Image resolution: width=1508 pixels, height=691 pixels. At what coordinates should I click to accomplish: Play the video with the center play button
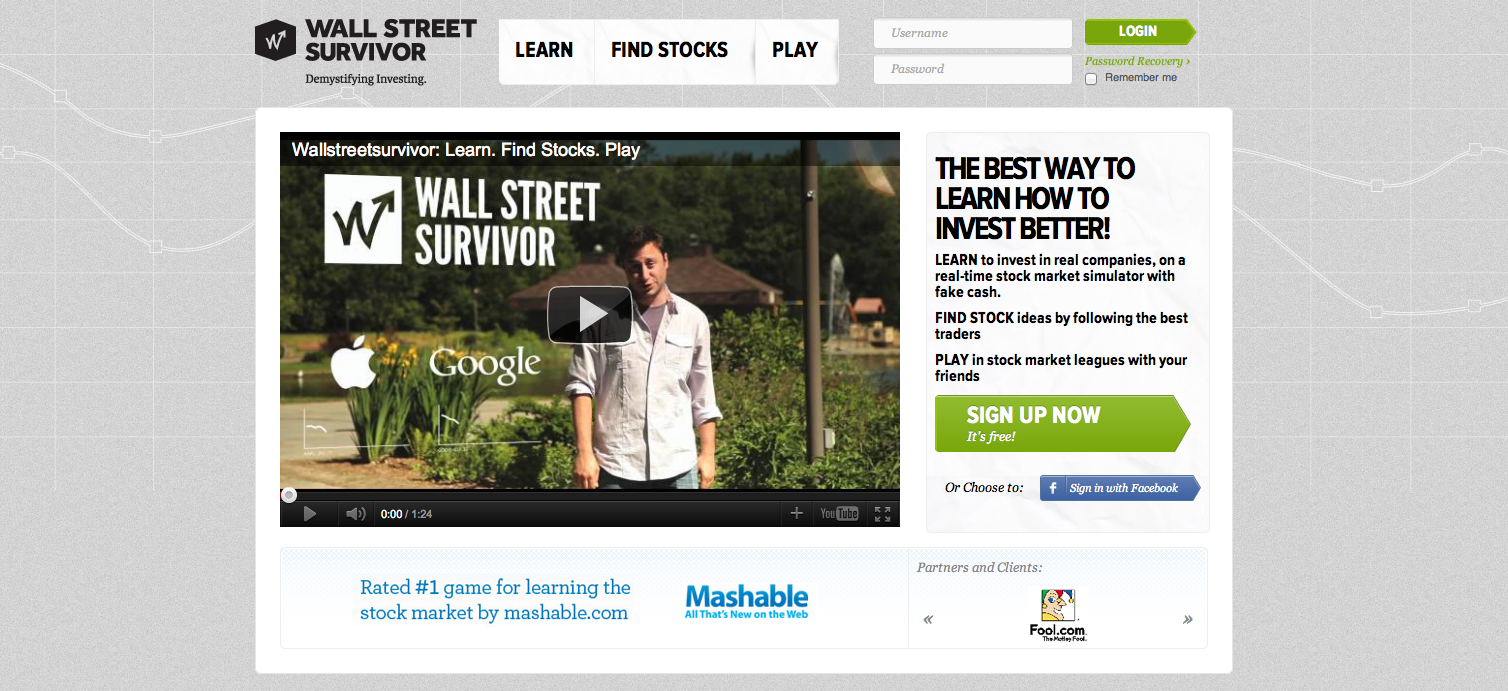click(x=590, y=315)
